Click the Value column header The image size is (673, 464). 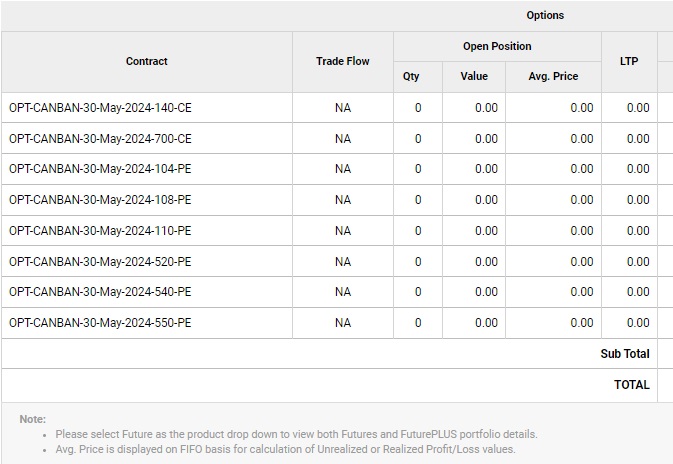click(474, 77)
